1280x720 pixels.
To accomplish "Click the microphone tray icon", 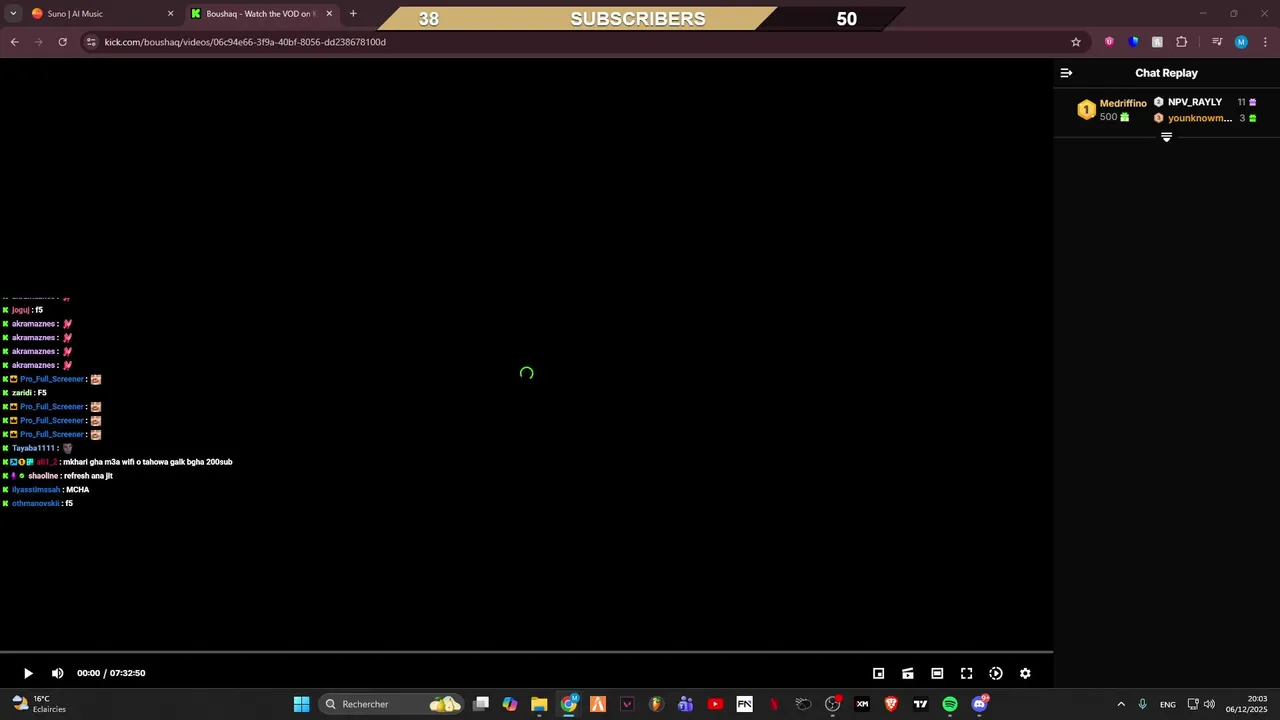I will [x=1142, y=704].
